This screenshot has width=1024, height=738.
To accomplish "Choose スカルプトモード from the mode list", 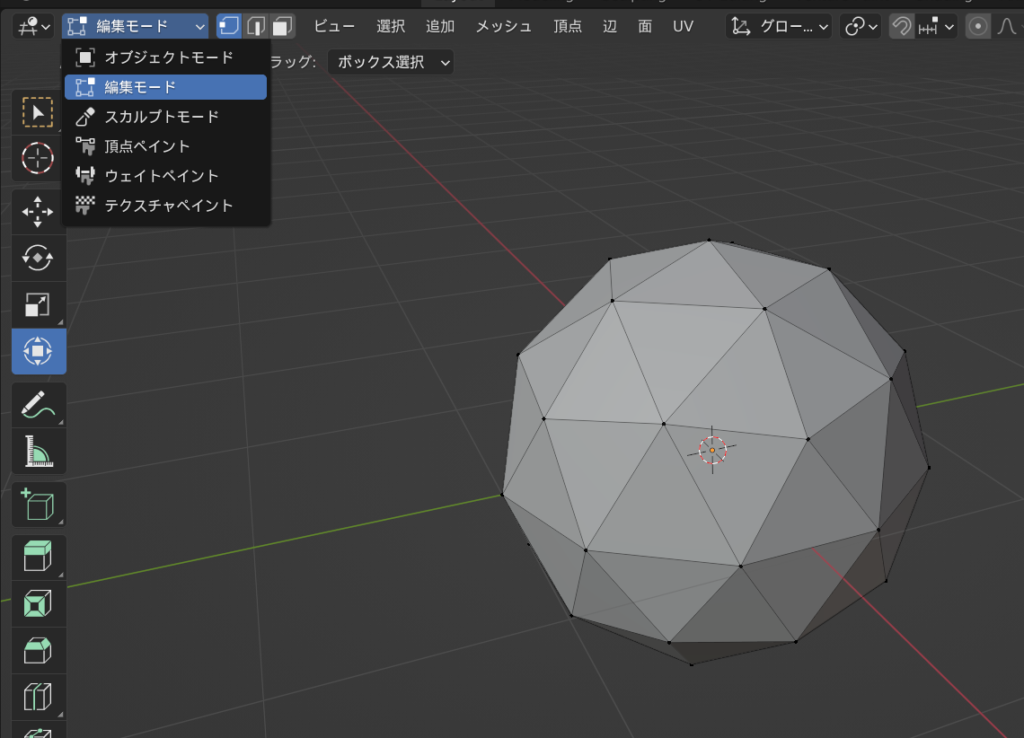I will coord(161,117).
